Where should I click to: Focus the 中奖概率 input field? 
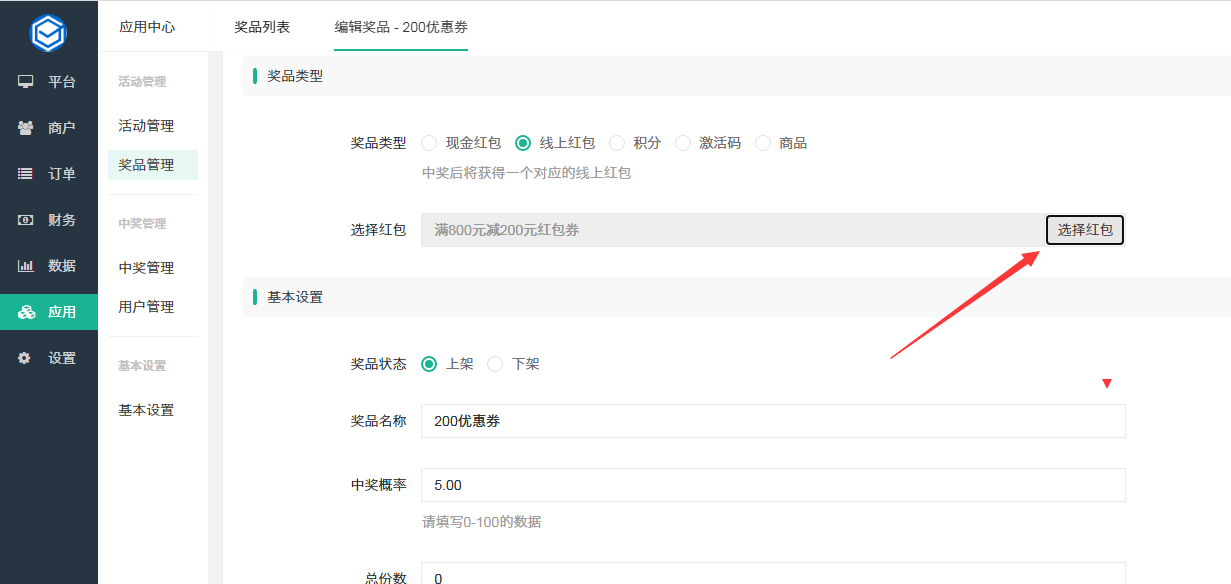click(x=773, y=485)
